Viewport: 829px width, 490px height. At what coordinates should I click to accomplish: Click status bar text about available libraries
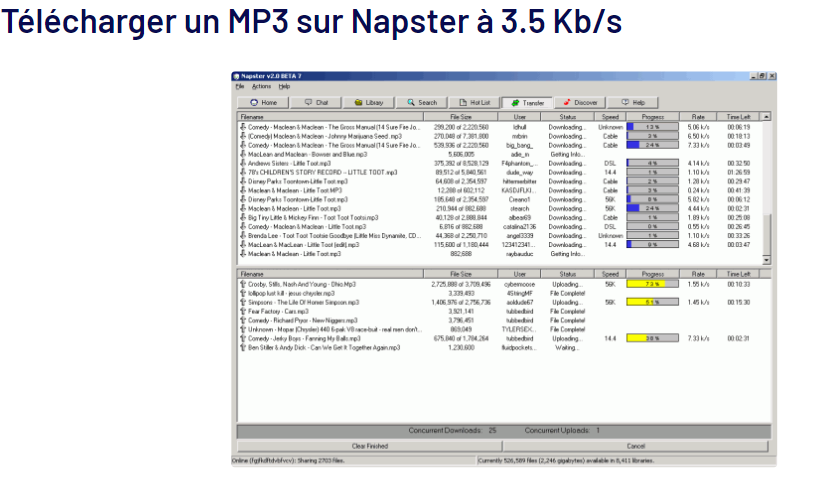pyautogui.click(x=566, y=461)
